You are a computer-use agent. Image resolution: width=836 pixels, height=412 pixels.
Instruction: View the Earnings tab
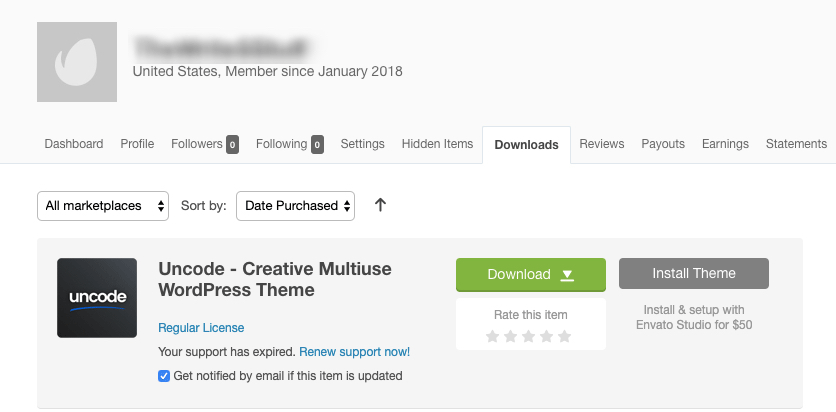[725, 144]
